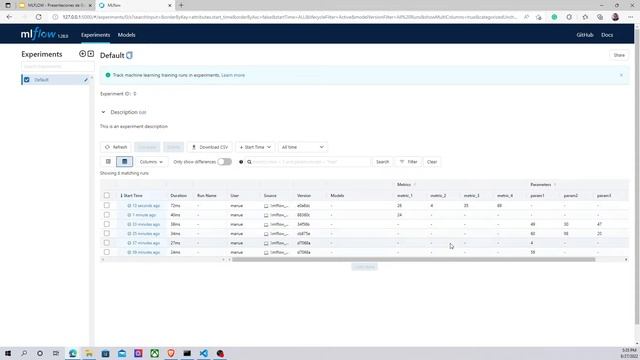
Task: Click the metric_1 column header
Action: (x=404, y=196)
